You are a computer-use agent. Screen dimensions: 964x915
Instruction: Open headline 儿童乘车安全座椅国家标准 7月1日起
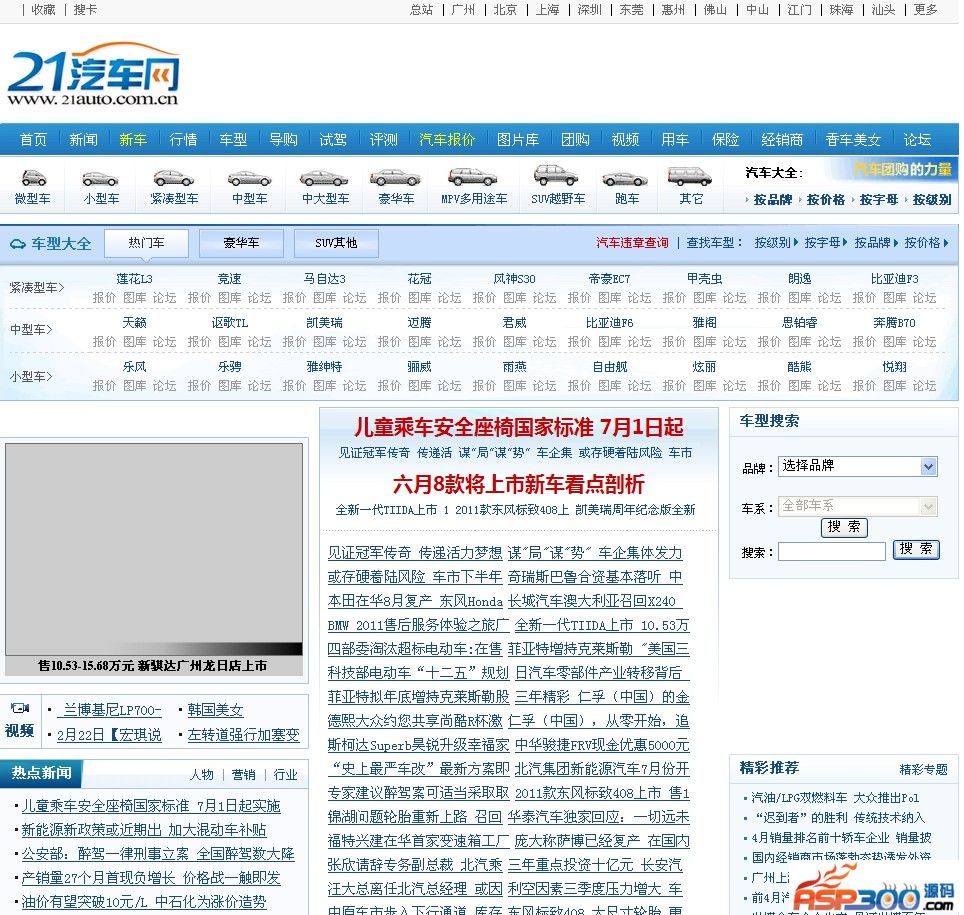518,427
